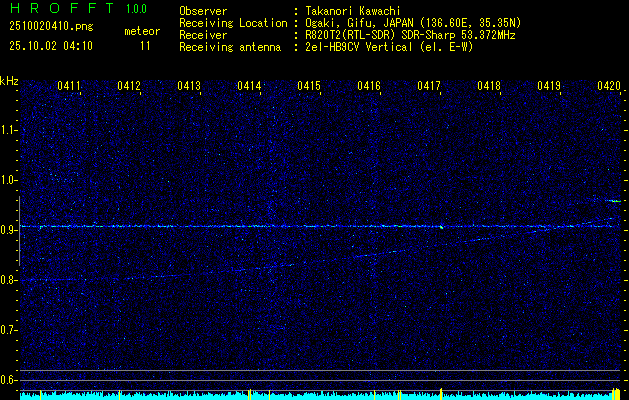Viewport: 629px width, 400px height.
Task: Select the timestamp 25.10.02 04:10
Action: [x=51, y=46]
